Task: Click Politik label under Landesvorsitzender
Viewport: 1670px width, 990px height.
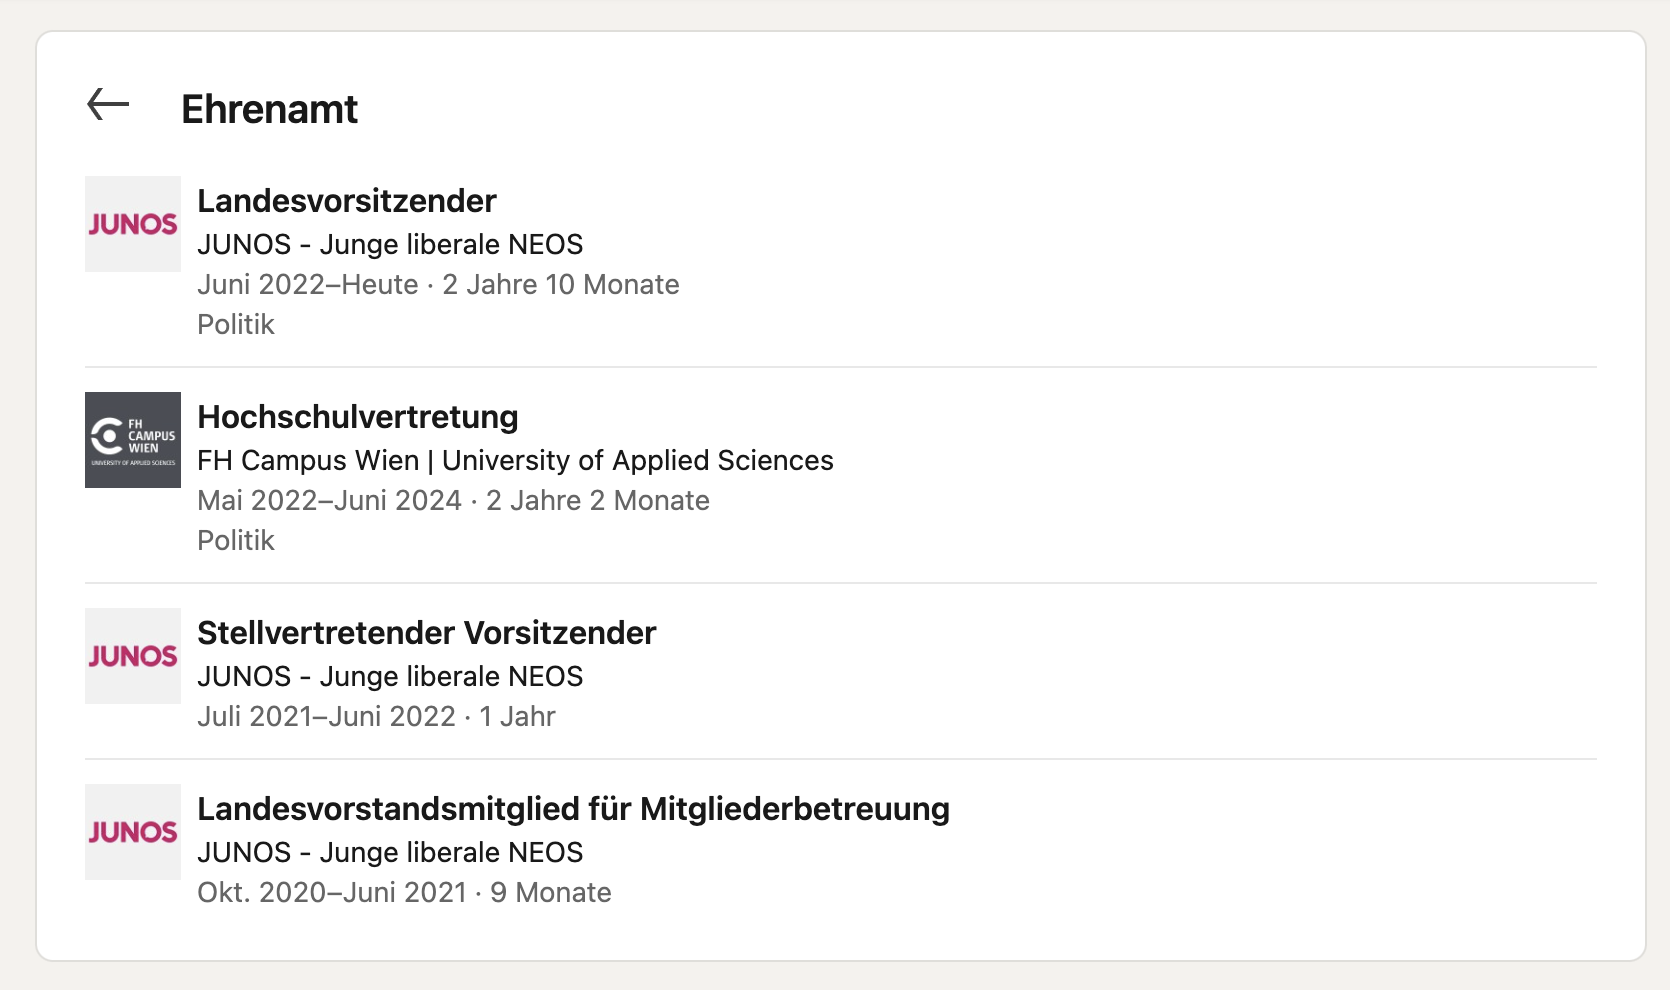Action: pyautogui.click(x=236, y=325)
